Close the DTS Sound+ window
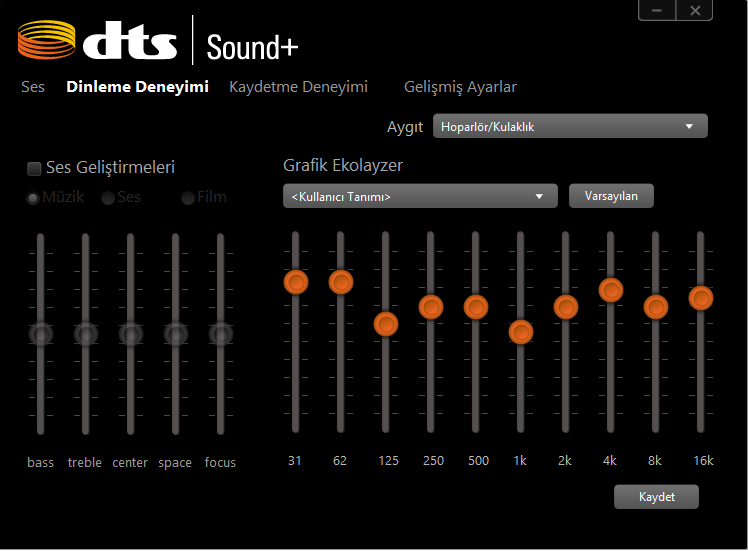Image resolution: width=748 pixels, height=551 pixels. 694,10
